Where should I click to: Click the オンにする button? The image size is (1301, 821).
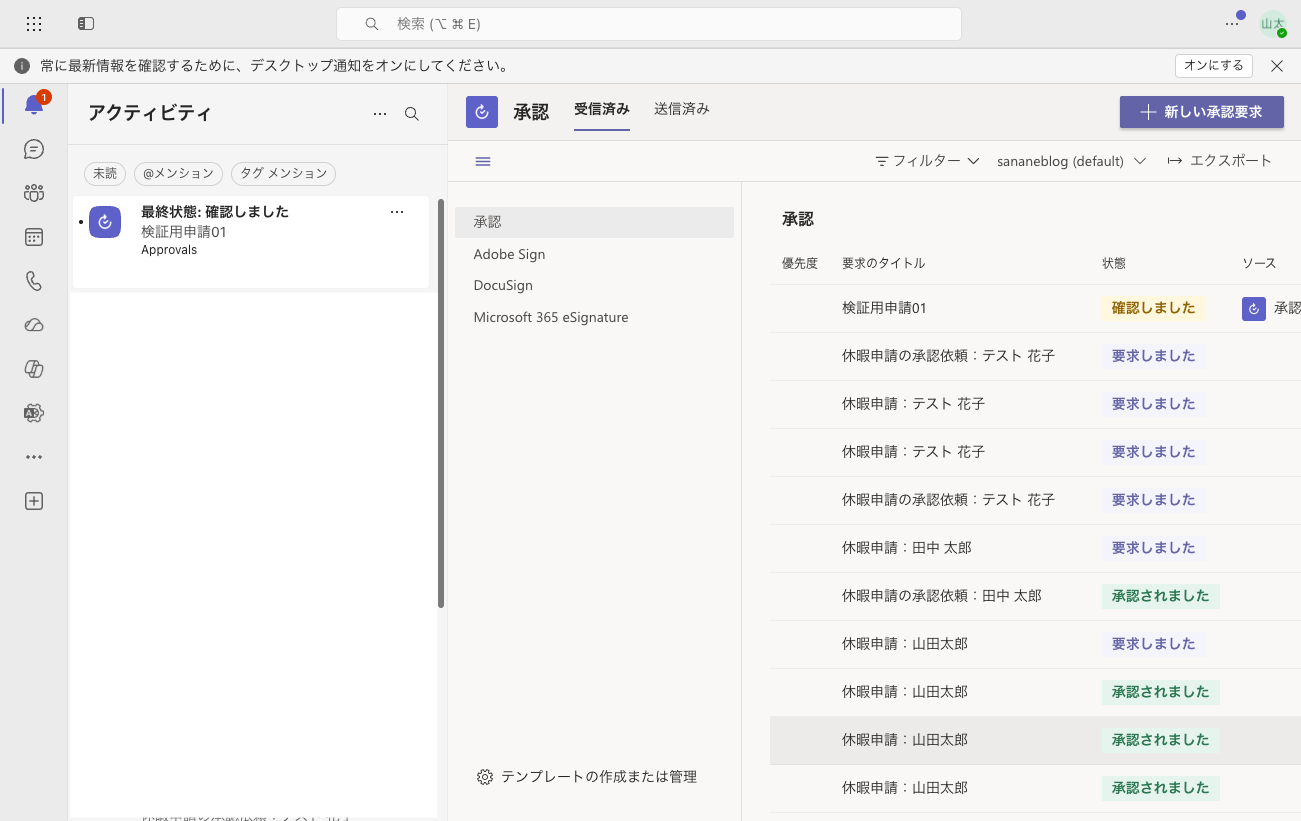[x=1214, y=66]
